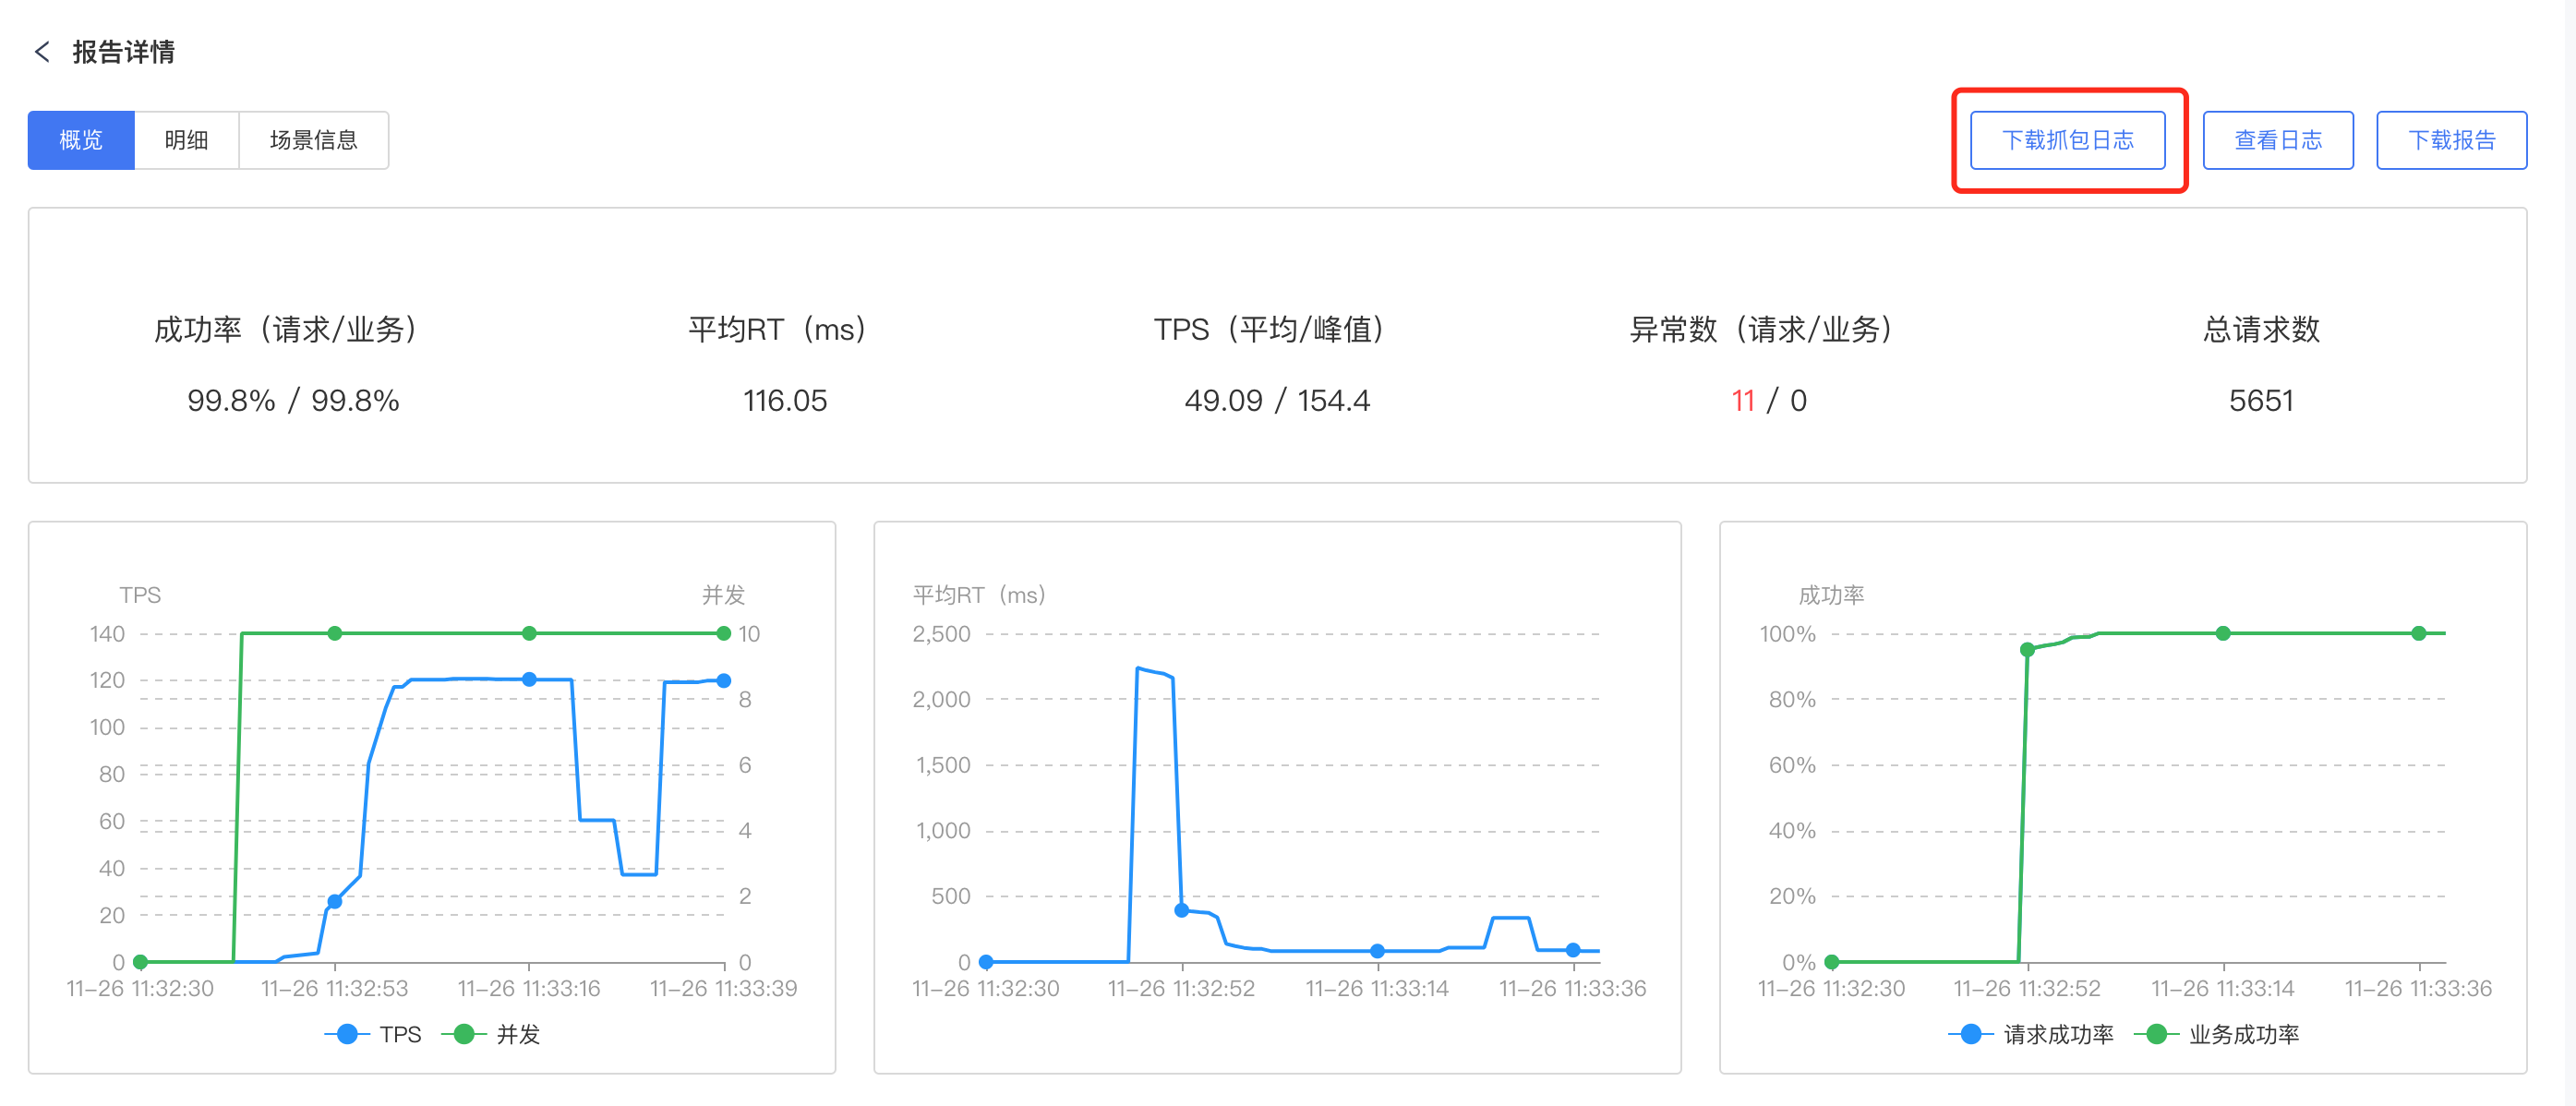Click the 平均RT value 116.05
The width and height of the screenshot is (2576, 1106).
784,401
